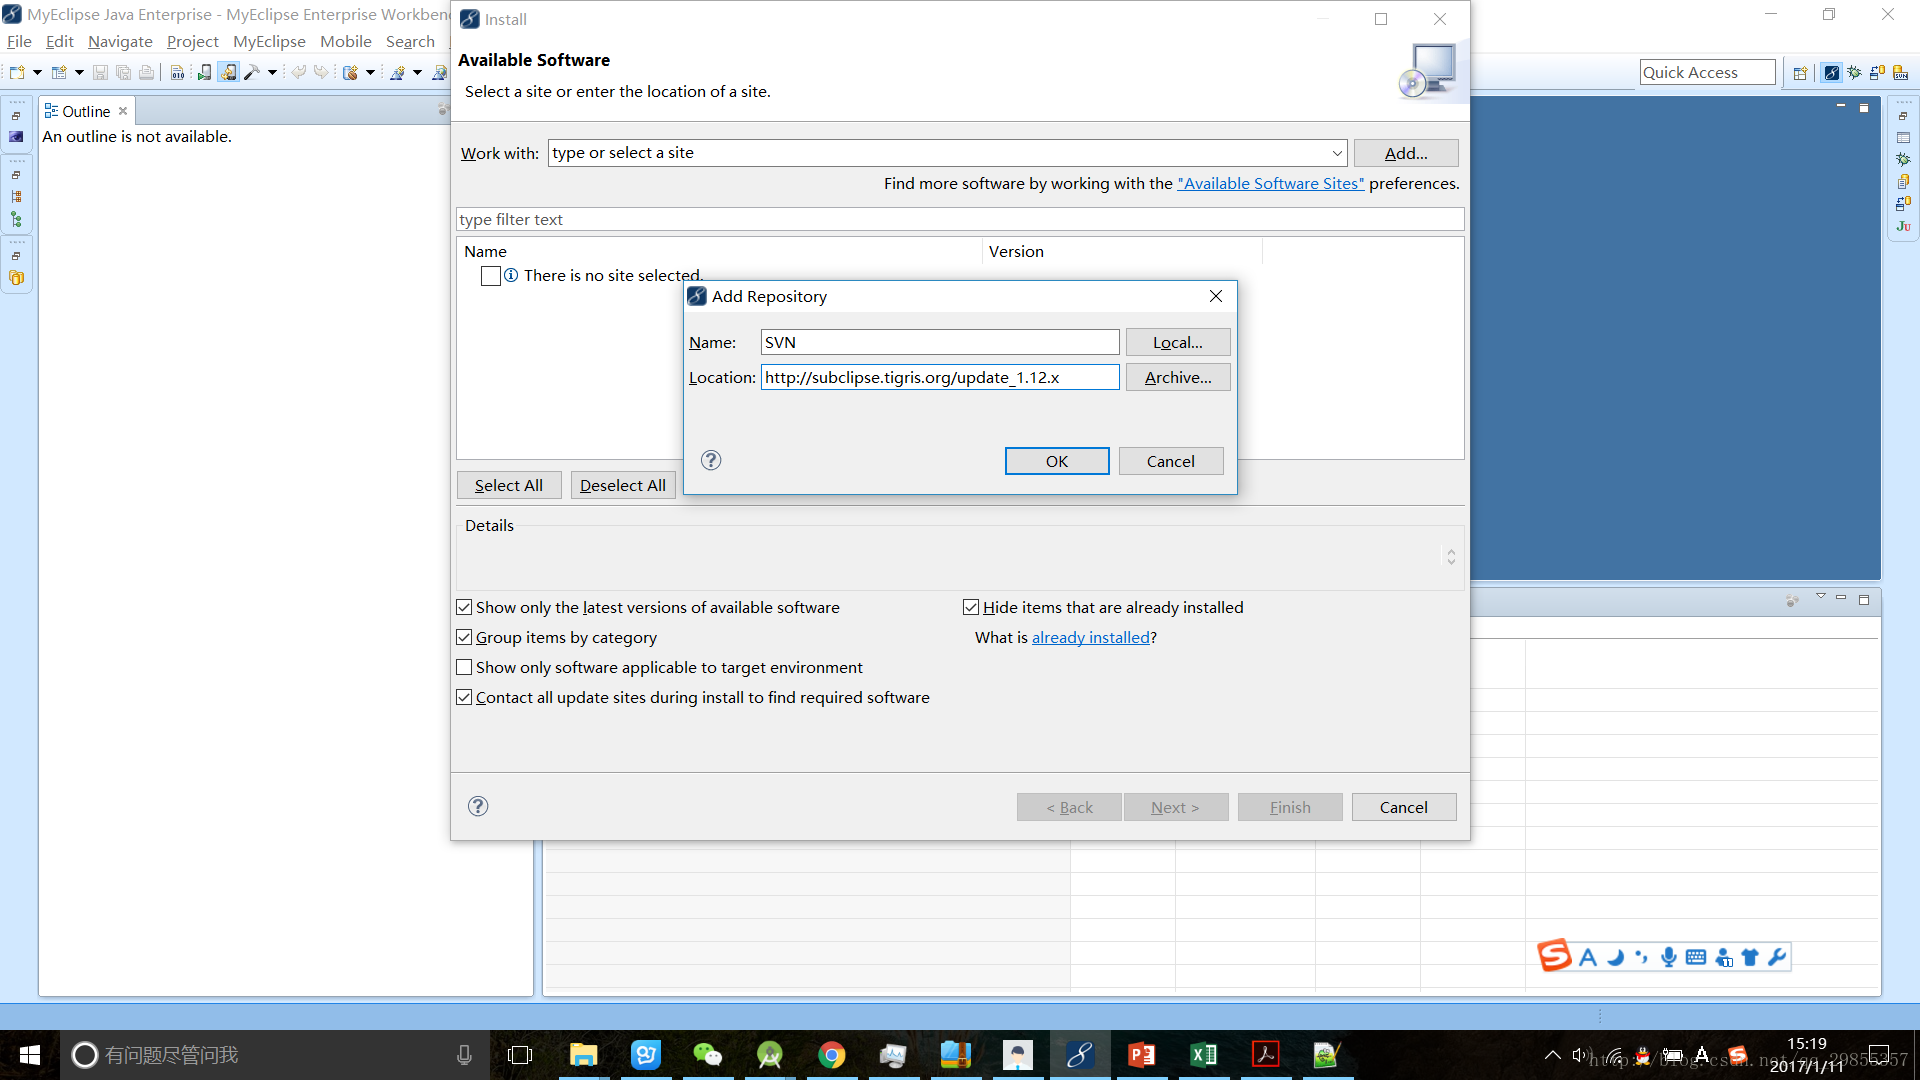Click the eye image preview icon in left trim

[x=16, y=137]
